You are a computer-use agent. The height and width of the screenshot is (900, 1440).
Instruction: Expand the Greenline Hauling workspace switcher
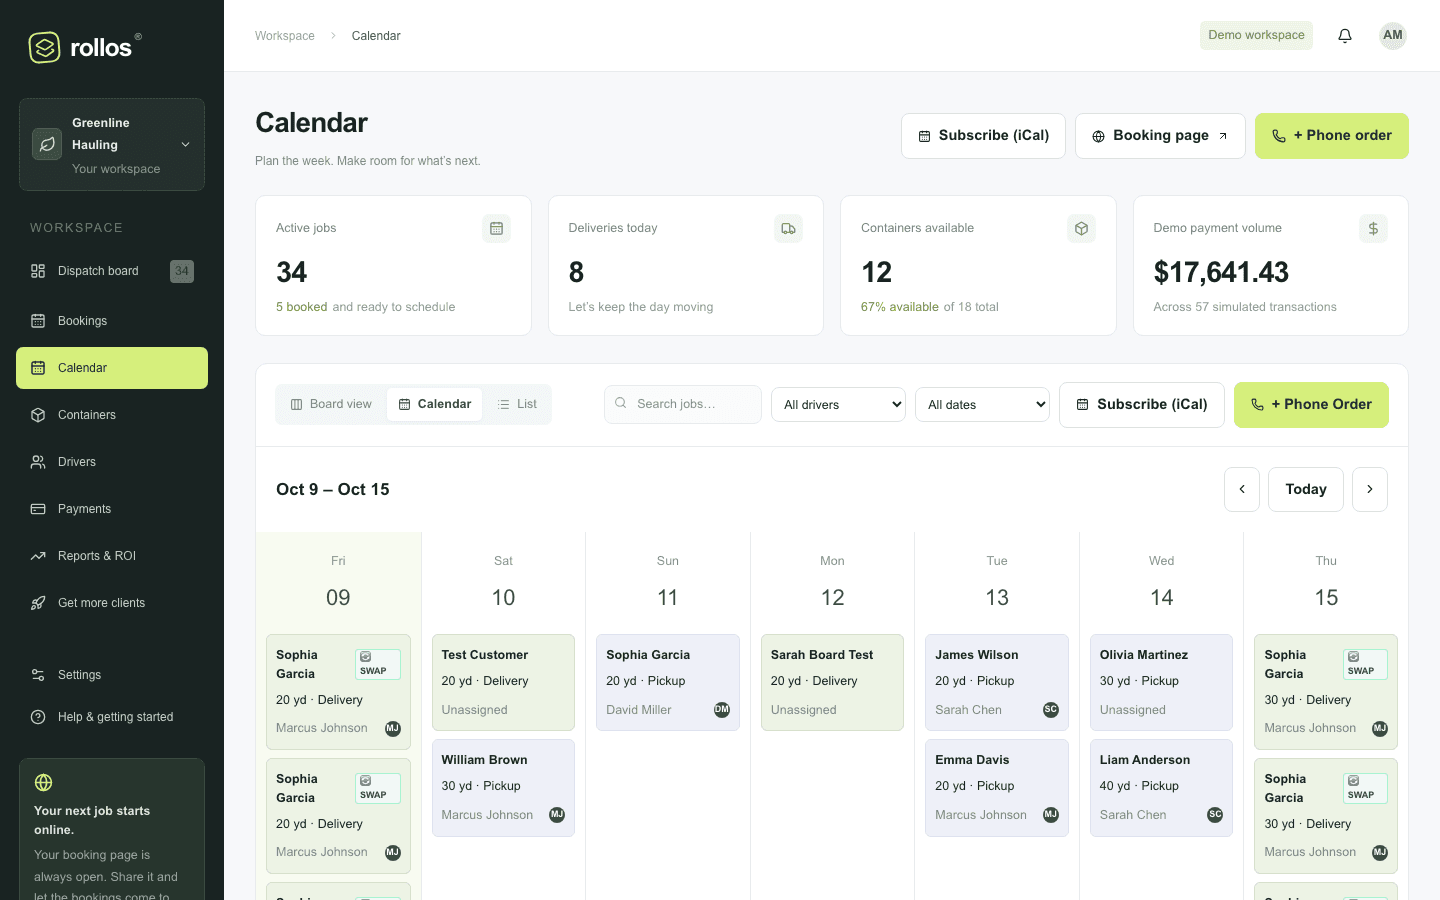click(112, 145)
